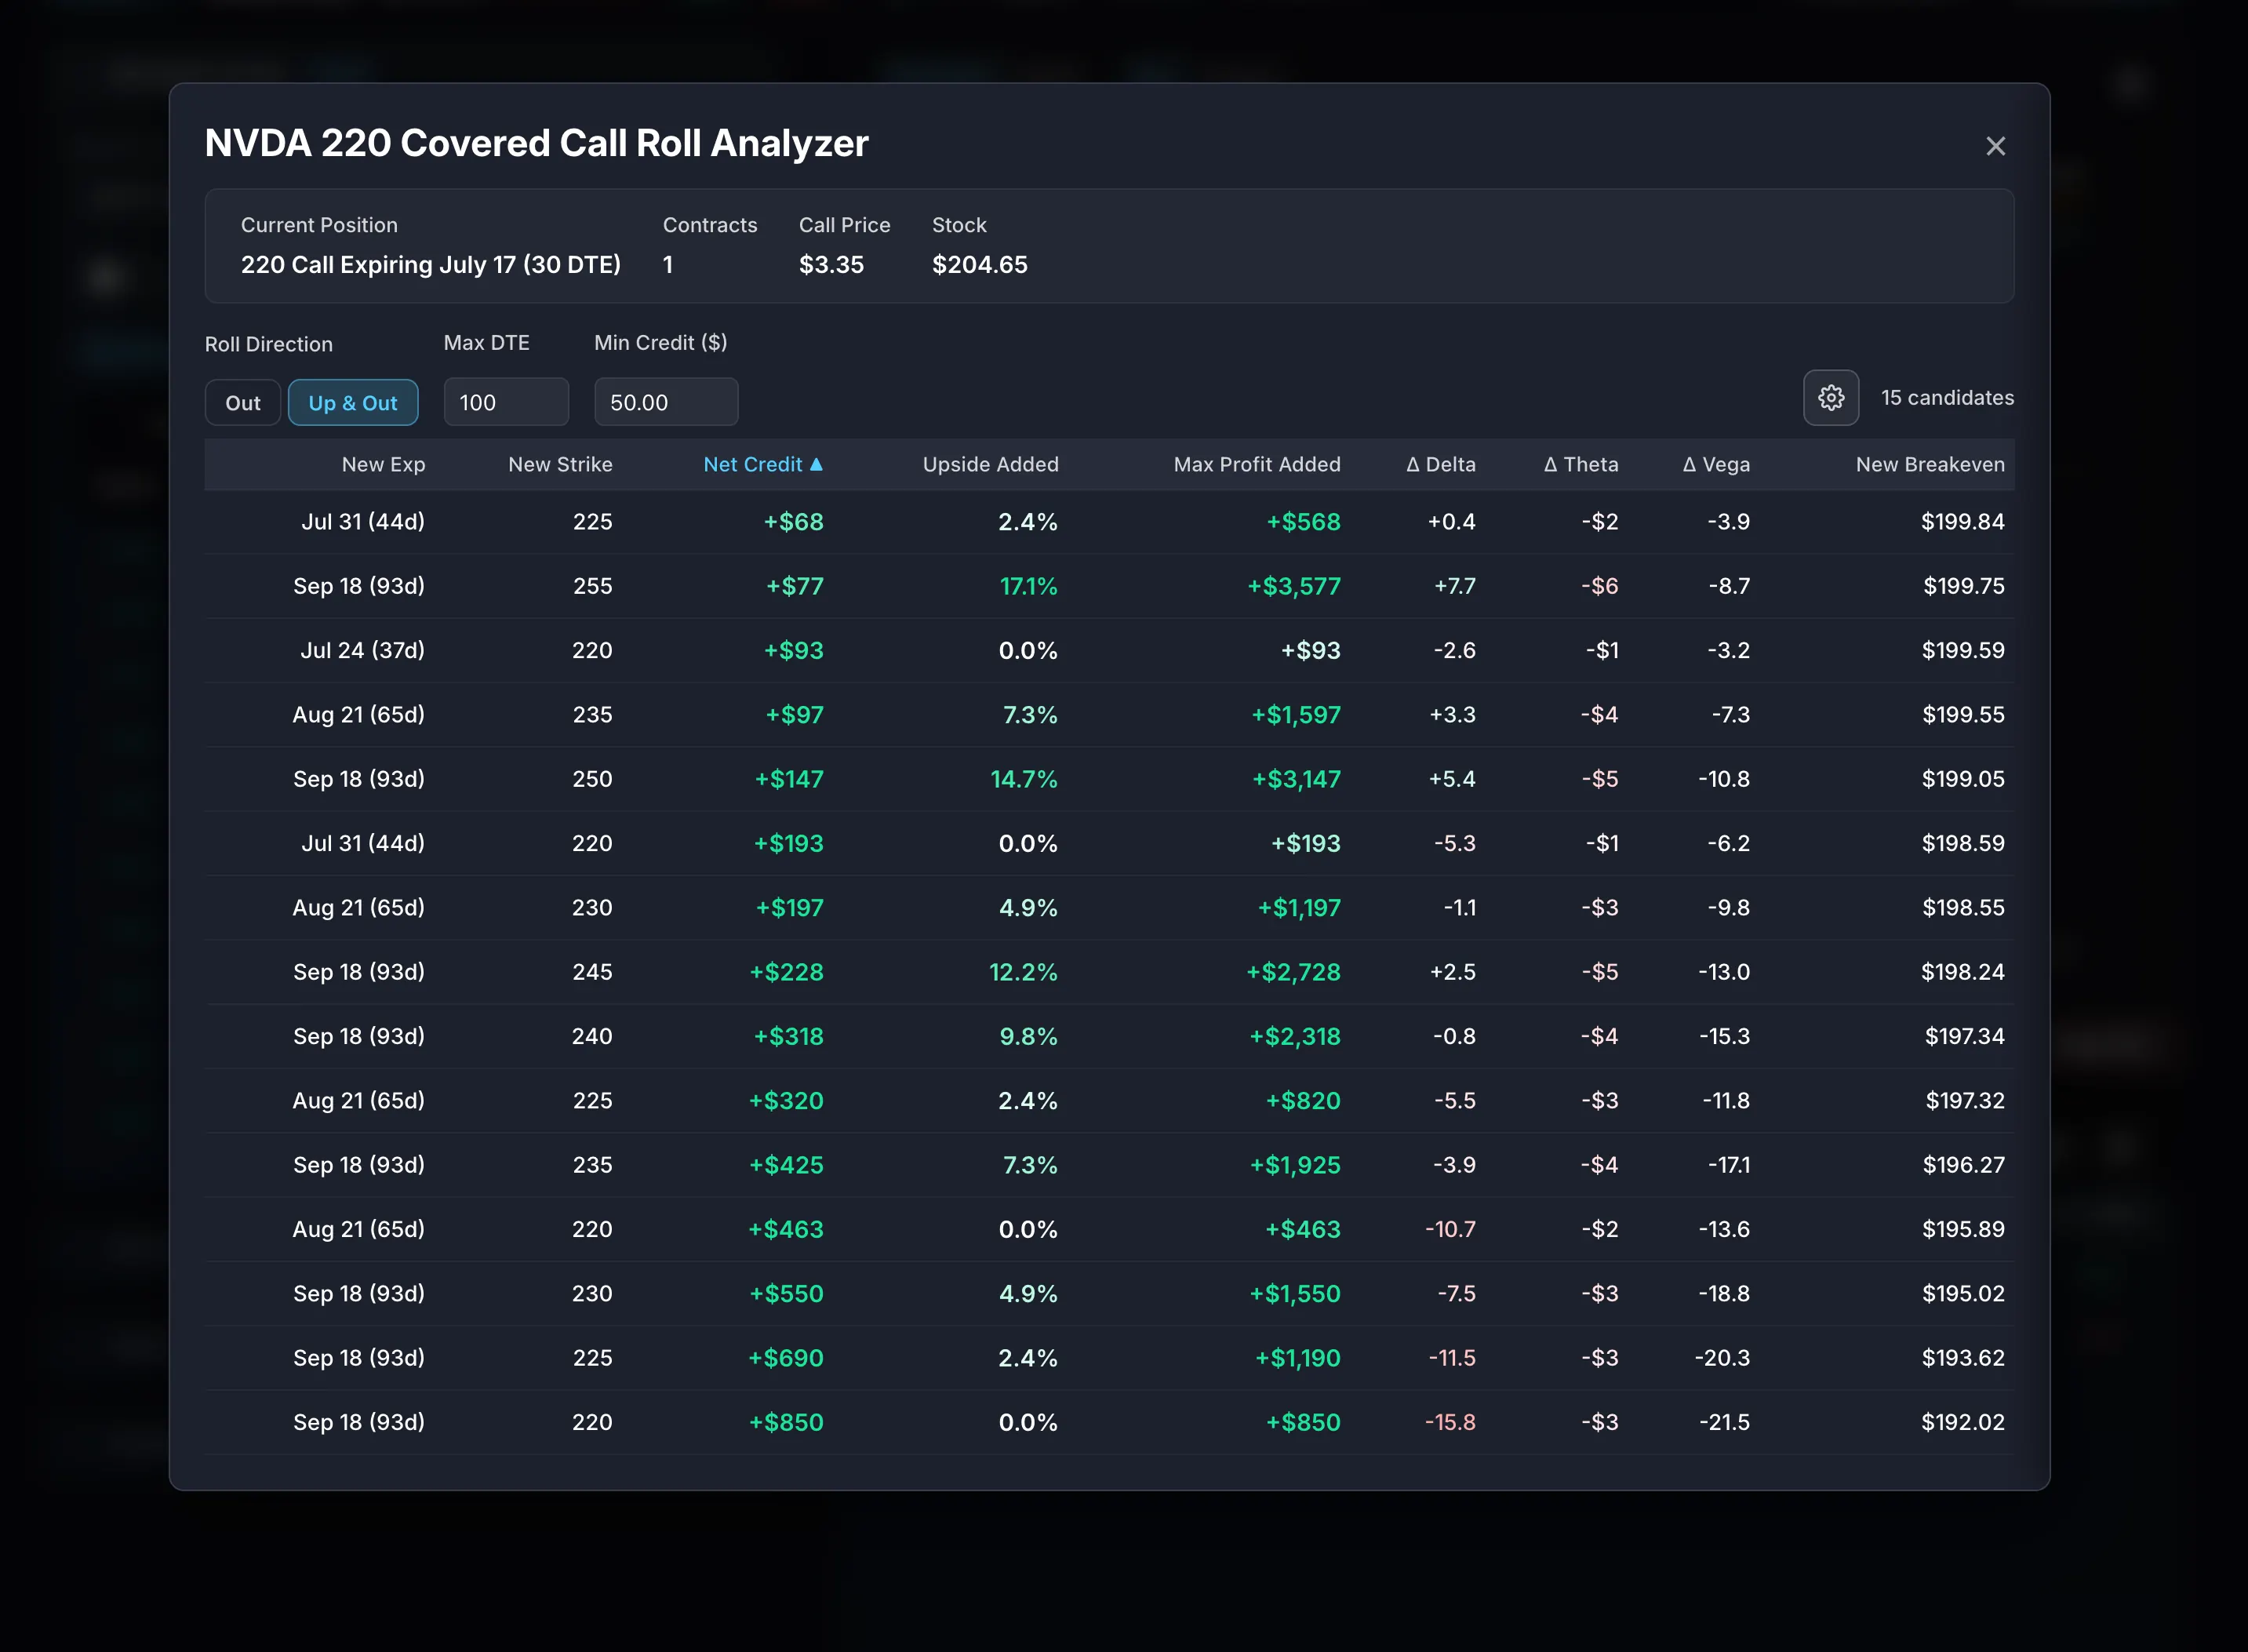This screenshot has width=2248, height=1652.
Task: Select the +$68 net credit row
Action: point(1109,522)
